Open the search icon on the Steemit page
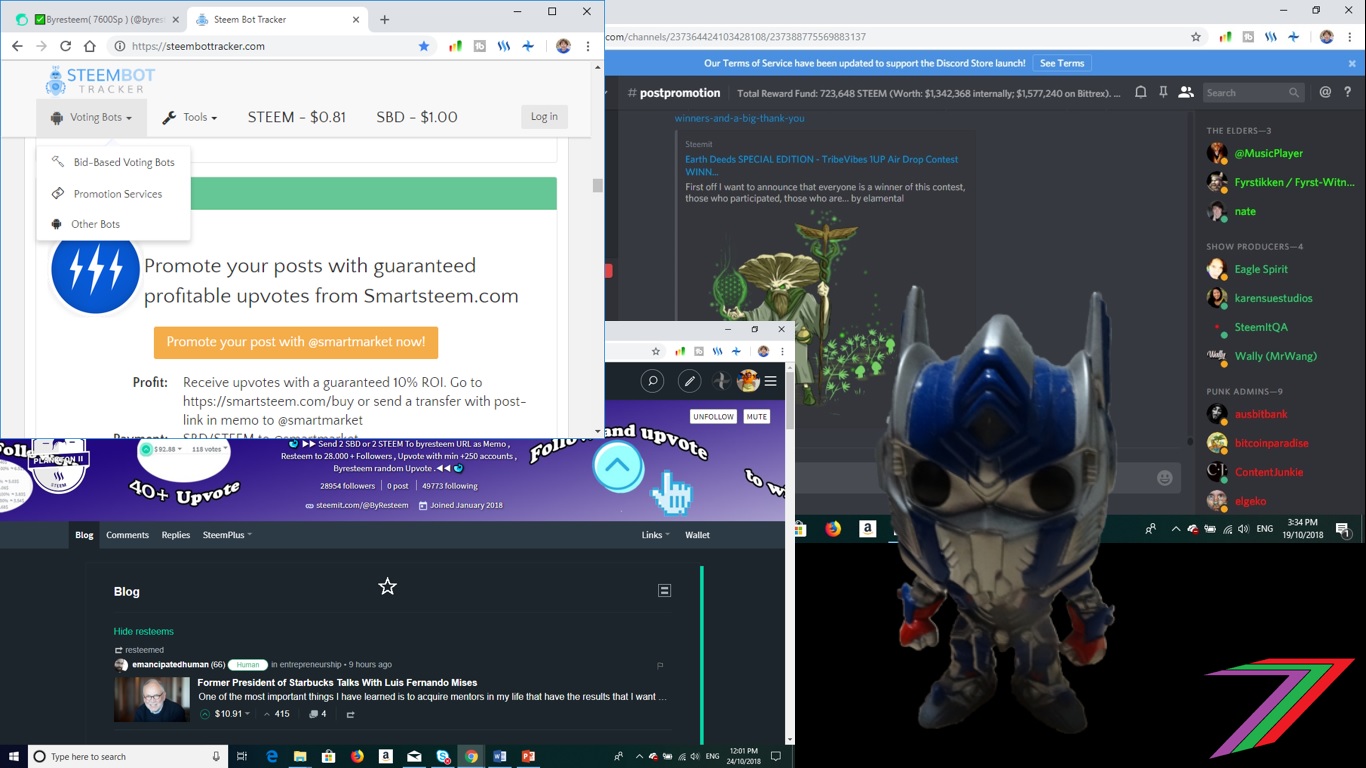Viewport: 1366px width, 768px height. click(652, 380)
